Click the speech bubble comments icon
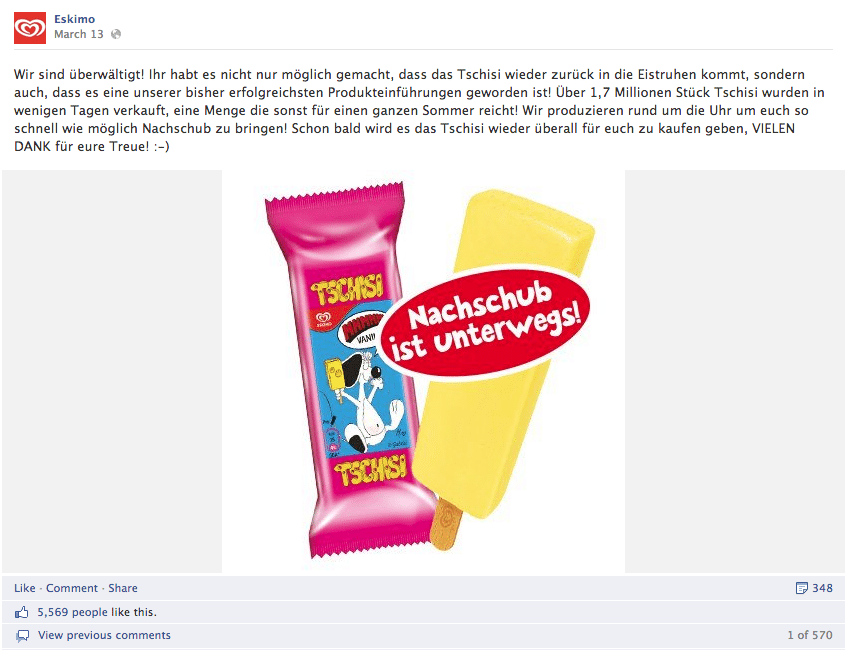The height and width of the screenshot is (650, 845). (23, 635)
